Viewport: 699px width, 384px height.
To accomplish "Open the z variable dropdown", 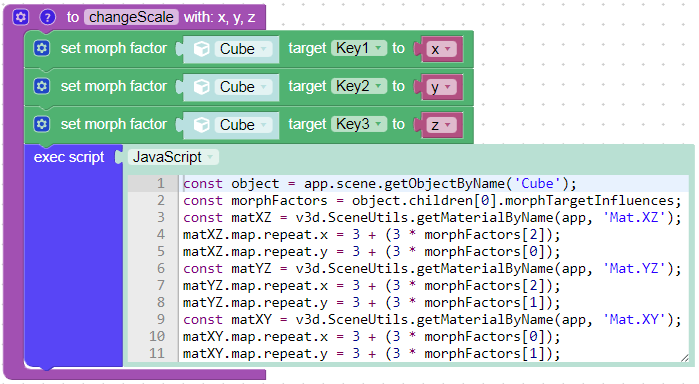I will pos(441,125).
